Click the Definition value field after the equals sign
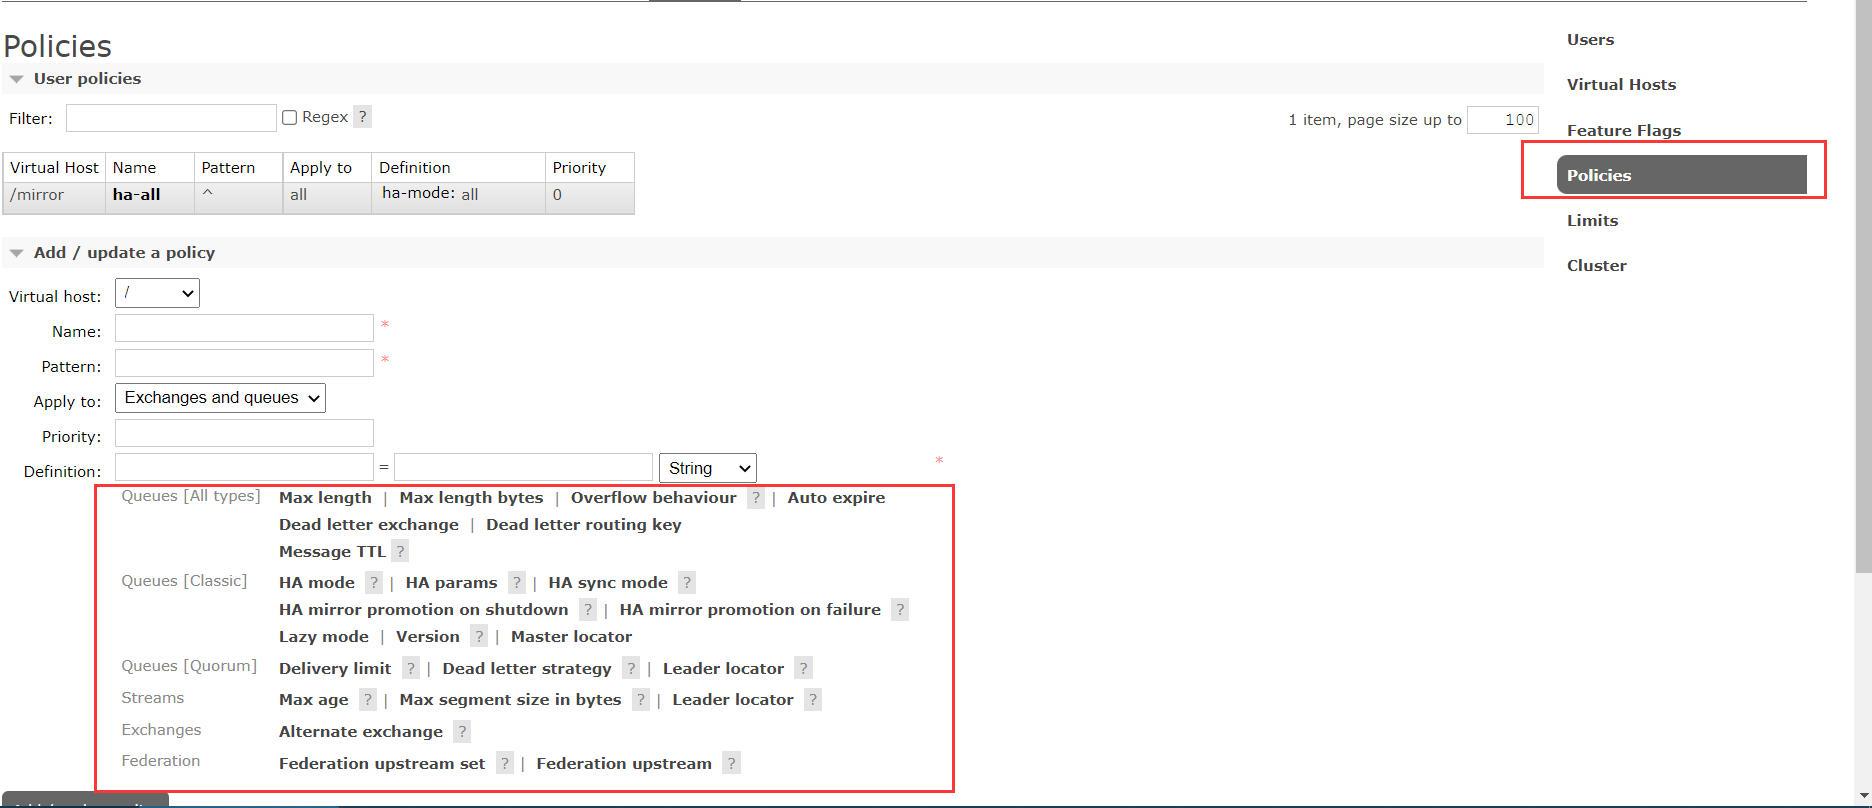Viewport: 1872px width, 808px height. coord(523,467)
